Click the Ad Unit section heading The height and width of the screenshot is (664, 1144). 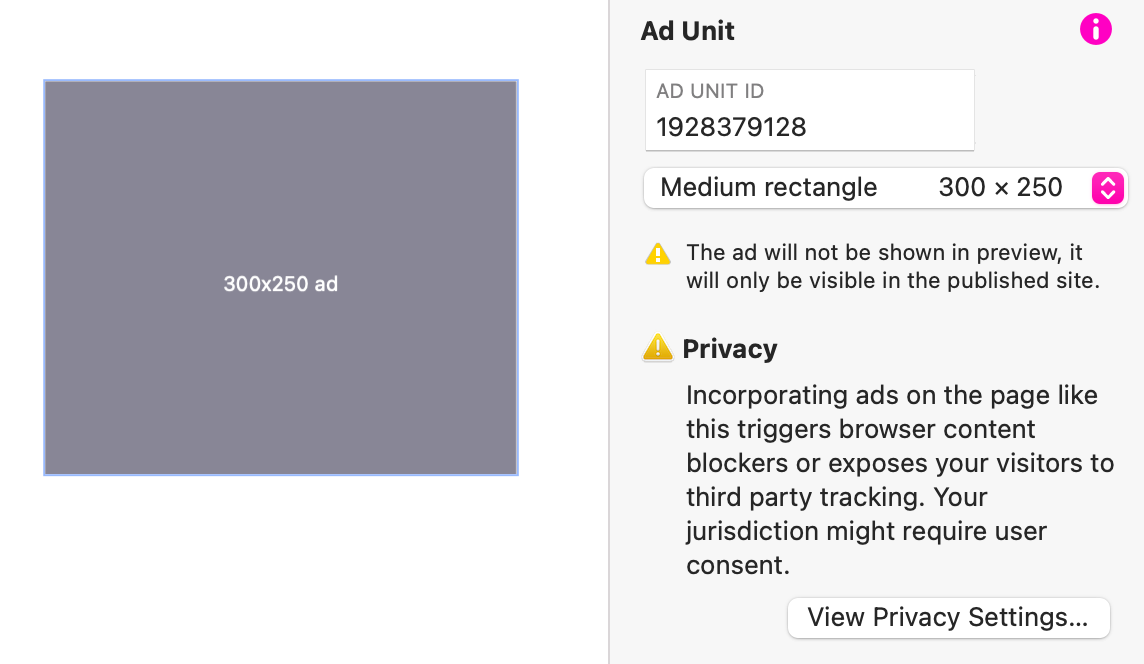click(x=688, y=31)
